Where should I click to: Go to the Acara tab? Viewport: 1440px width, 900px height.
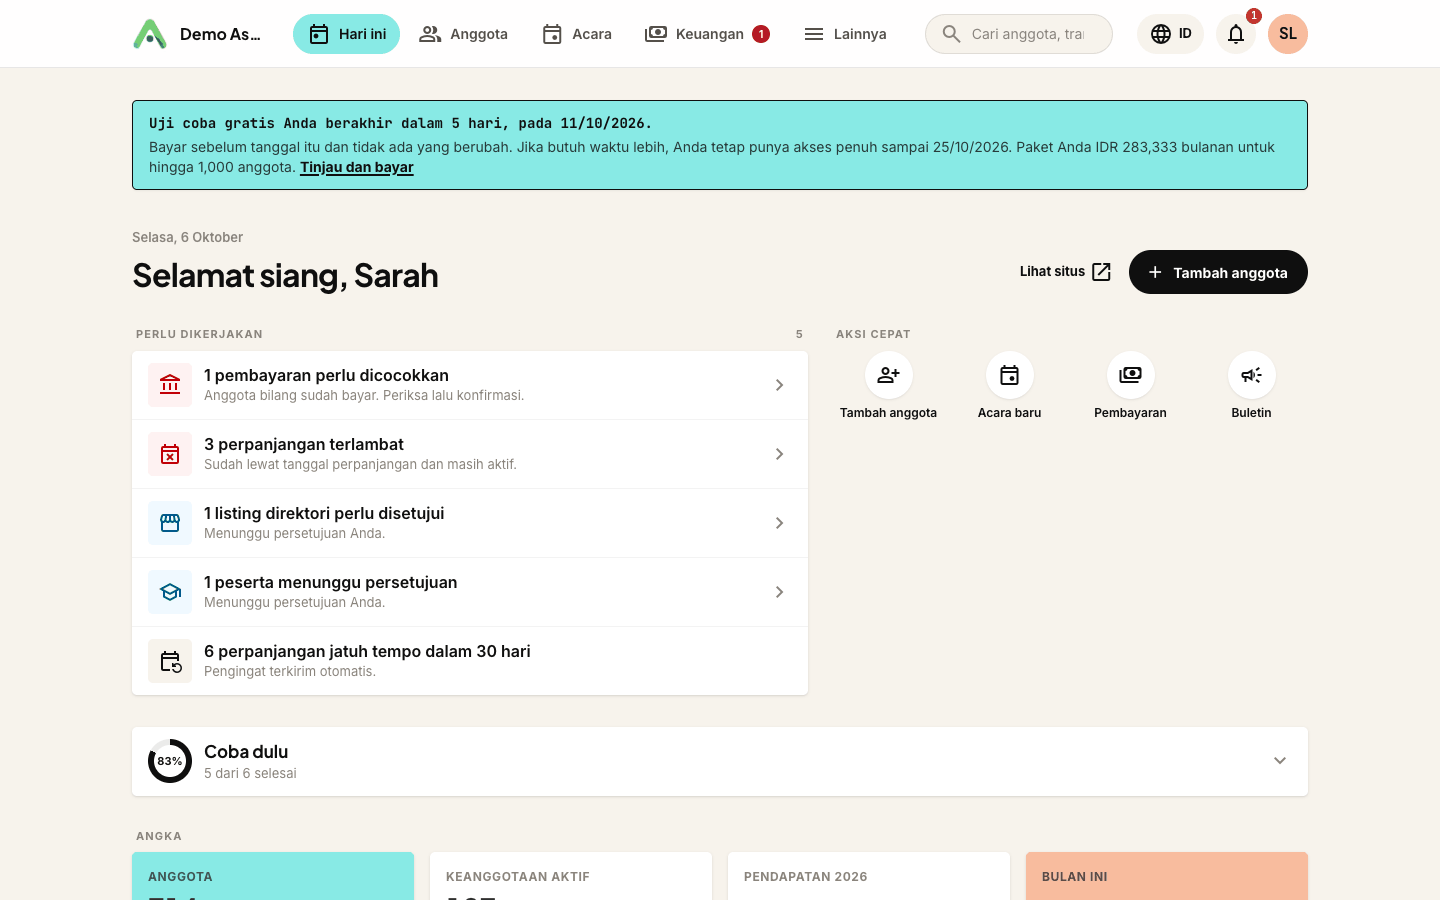pyautogui.click(x=577, y=34)
